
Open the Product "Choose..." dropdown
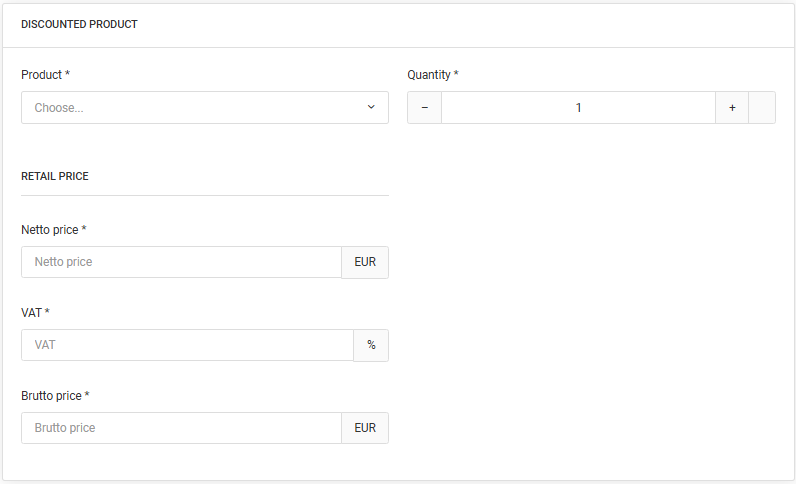tap(190, 108)
